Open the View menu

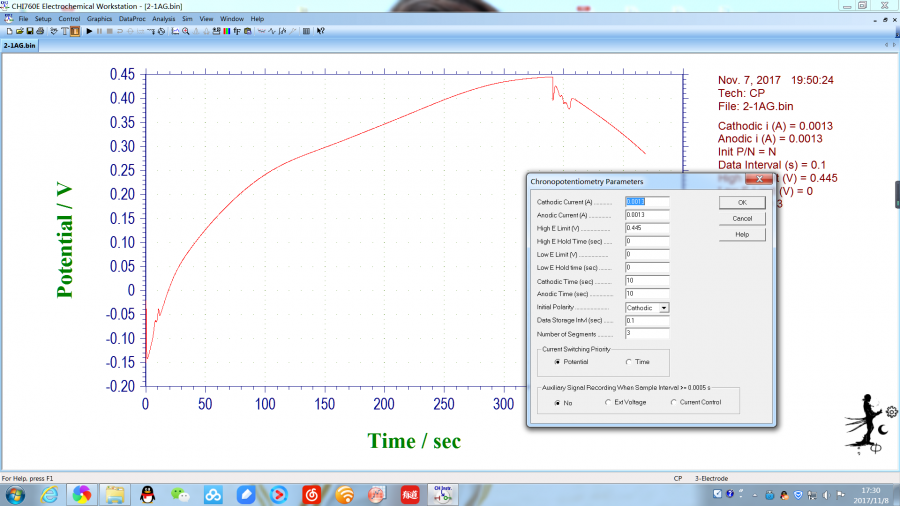click(x=206, y=19)
